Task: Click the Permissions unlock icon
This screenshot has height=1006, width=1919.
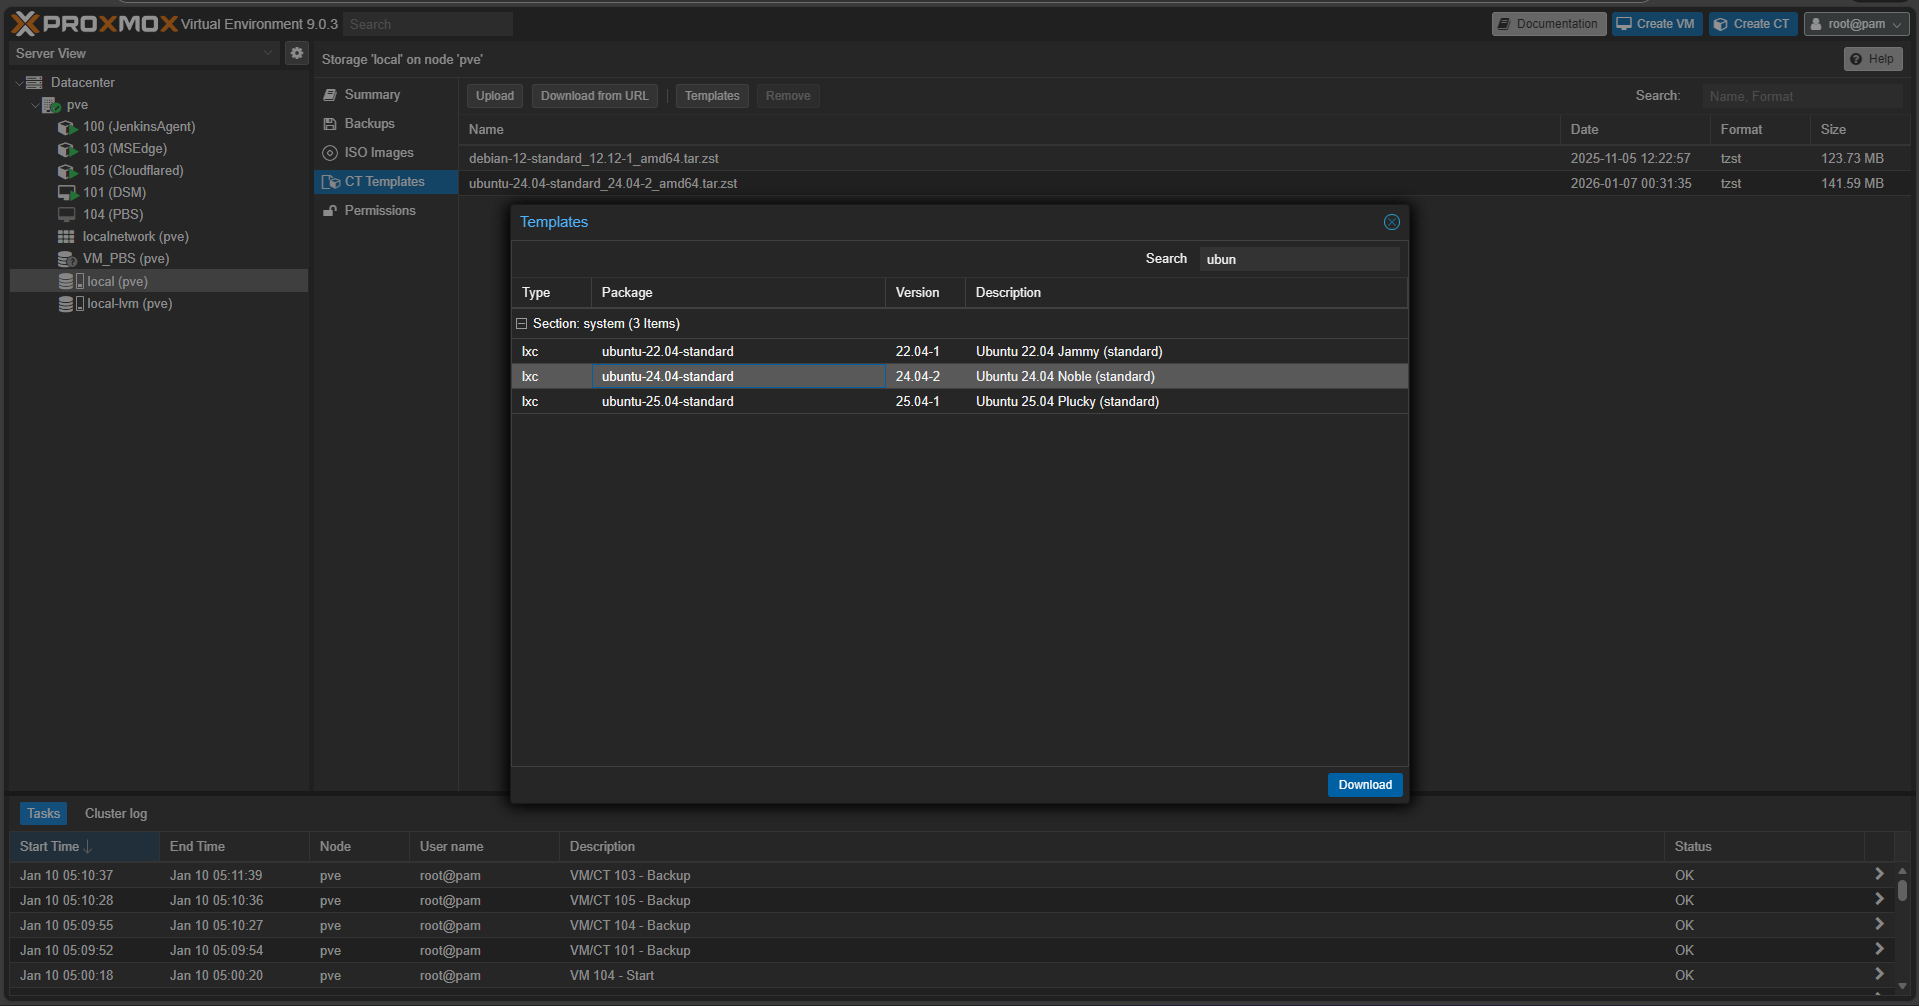Action: click(x=330, y=211)
